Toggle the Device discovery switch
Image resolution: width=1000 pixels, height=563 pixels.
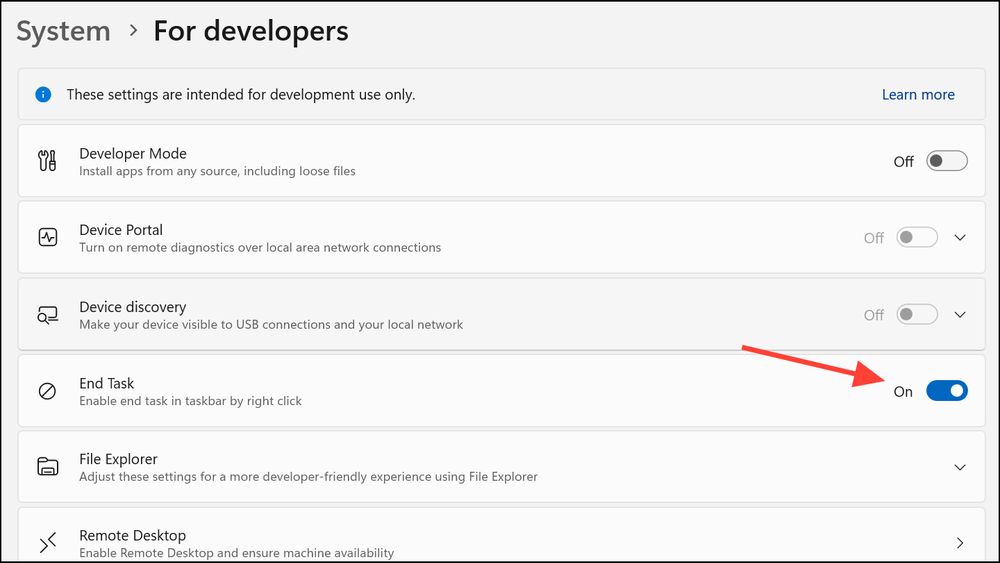point(917,315)
